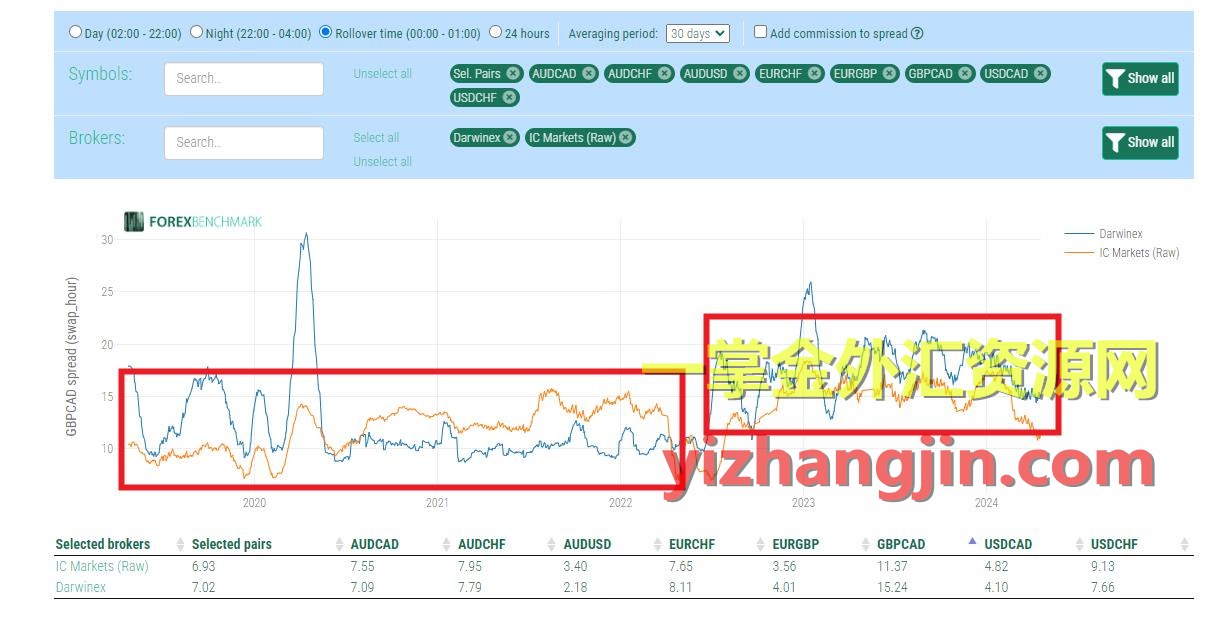The image size is (1207, 619).
Task: Select the 7.09 AUDCAD cell
Action: (x=363, y=587)
